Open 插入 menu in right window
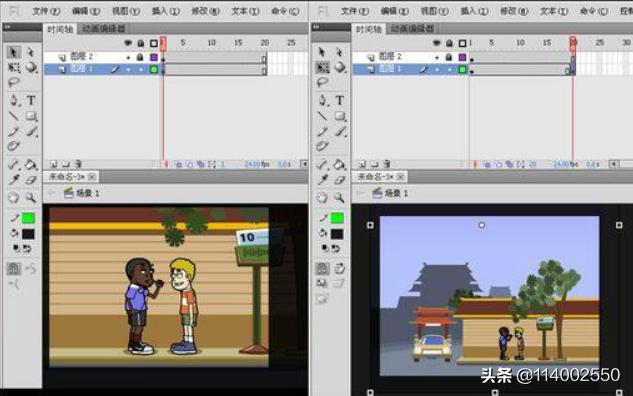633x396 pixels. pyautogui.click(x=474, y=11)
